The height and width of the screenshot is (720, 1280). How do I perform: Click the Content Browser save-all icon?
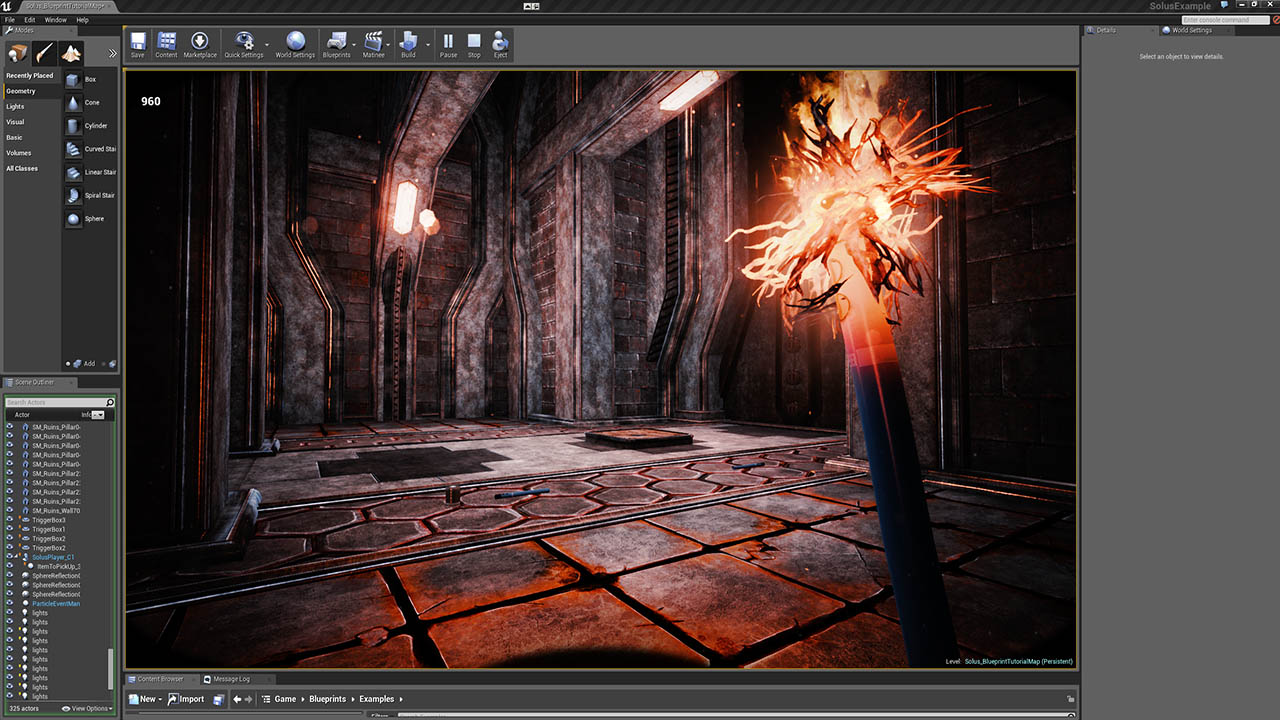coord(218,699)
